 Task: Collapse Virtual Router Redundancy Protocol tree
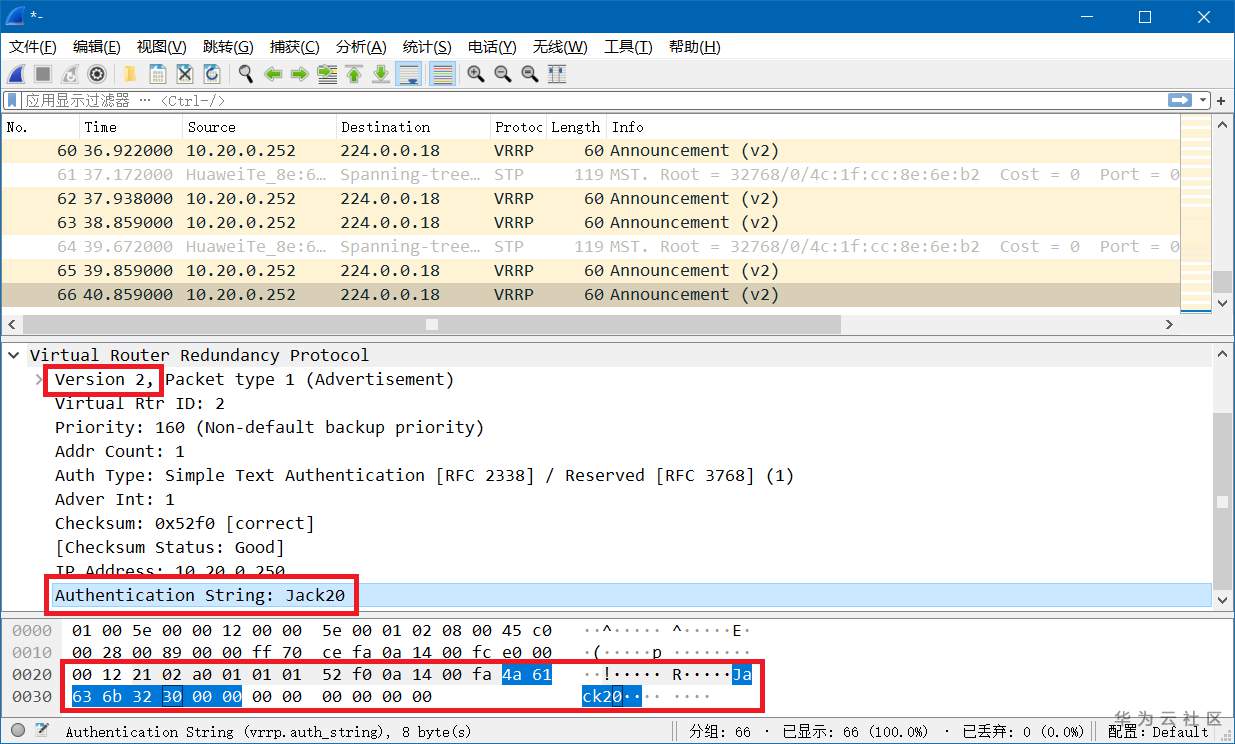click(15, 356)
